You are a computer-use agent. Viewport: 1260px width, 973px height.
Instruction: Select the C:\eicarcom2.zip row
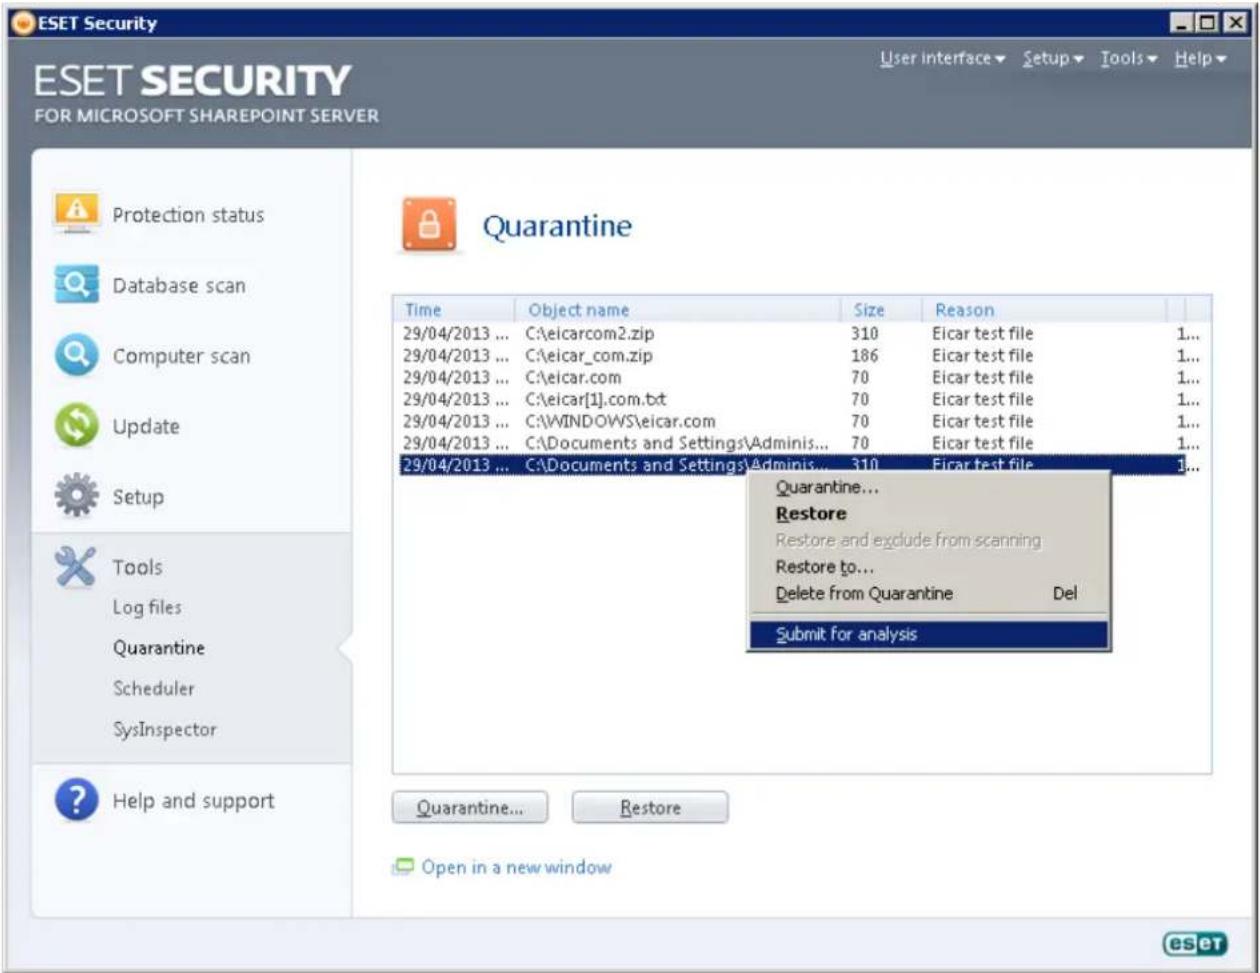pyautogui.click(x=800, y=334)
